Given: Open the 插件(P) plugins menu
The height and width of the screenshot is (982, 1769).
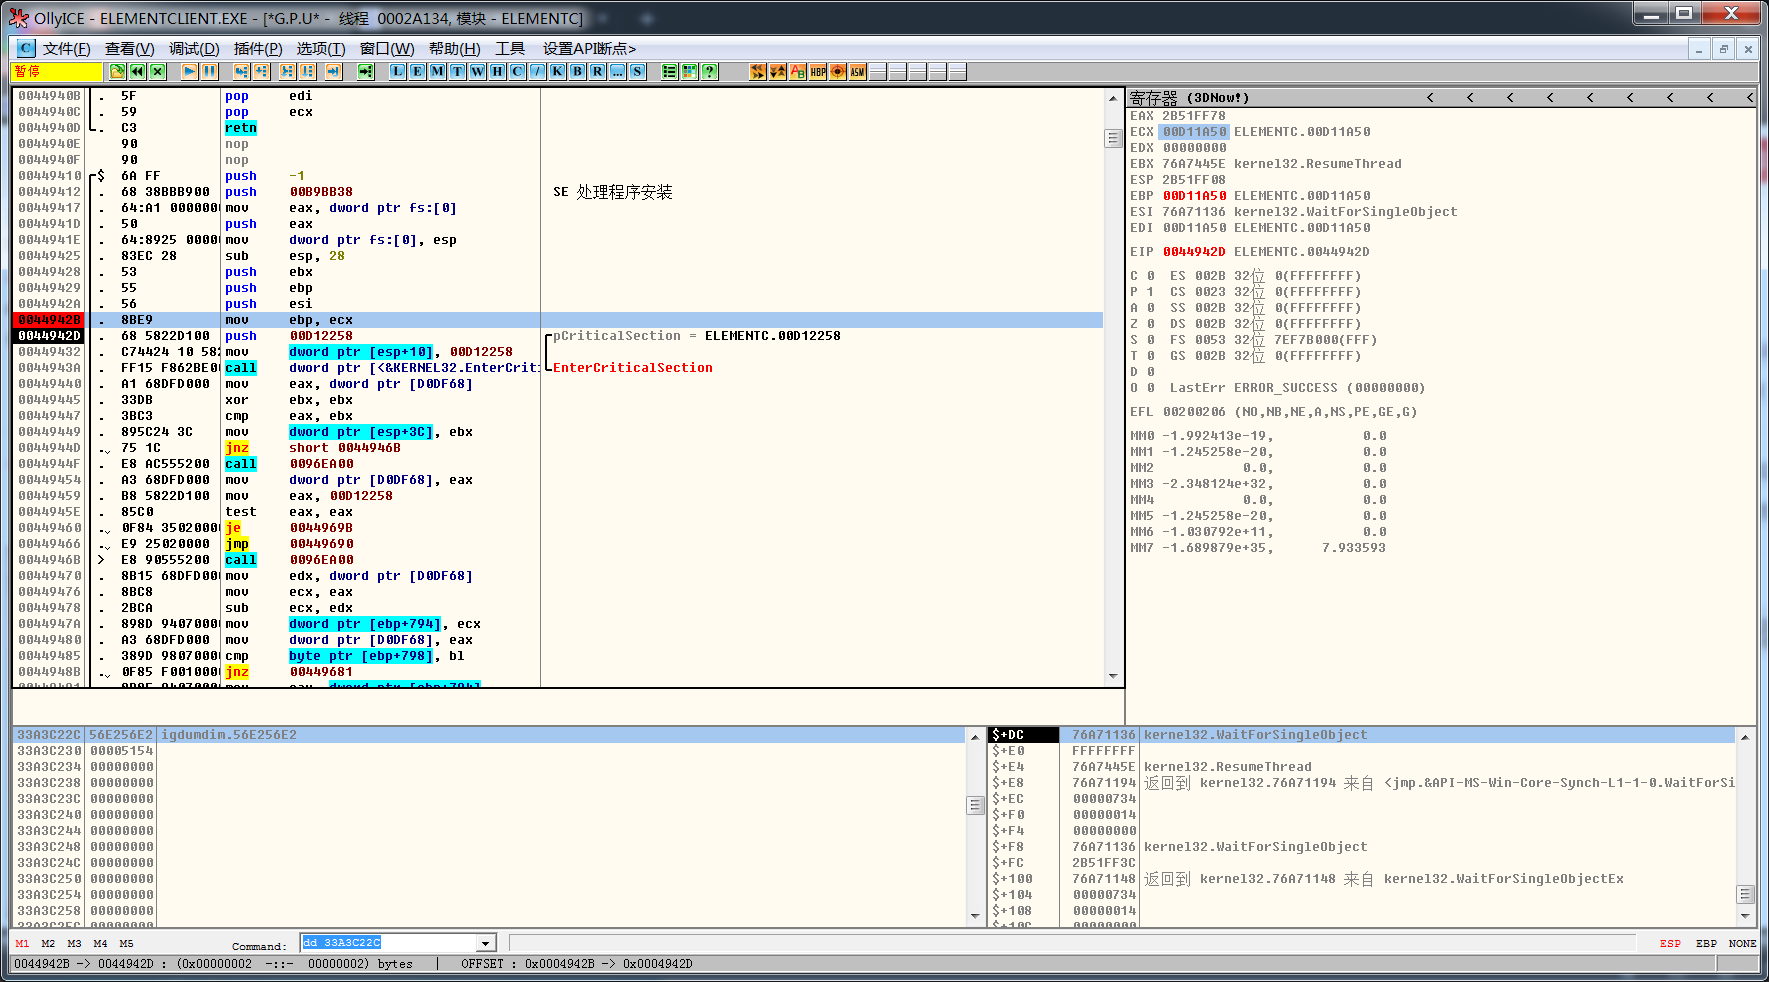Looking at the screenshot, I should [258, 49].
